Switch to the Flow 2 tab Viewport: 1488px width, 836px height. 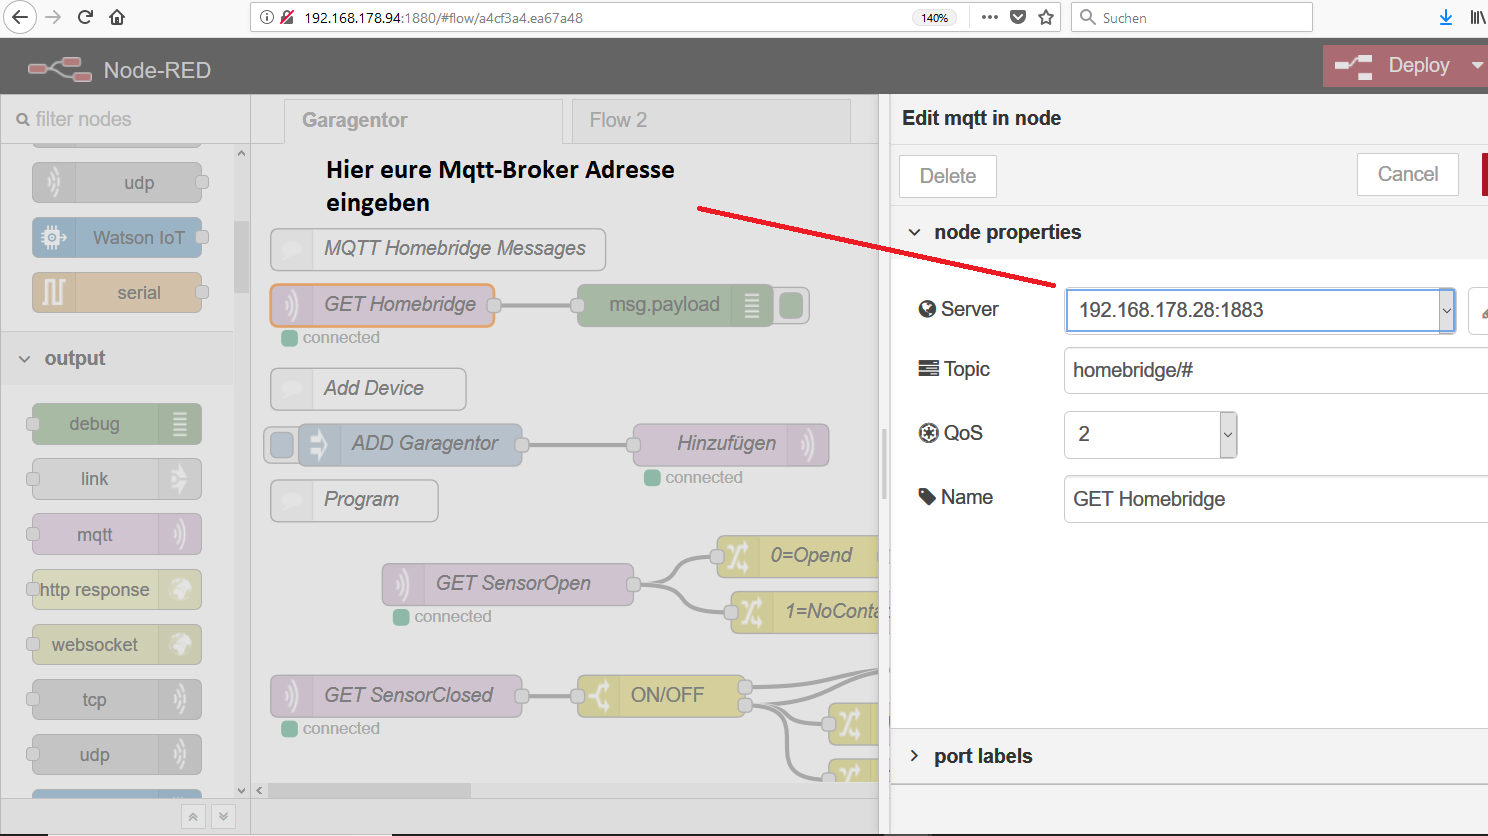(x=618, y=120)
